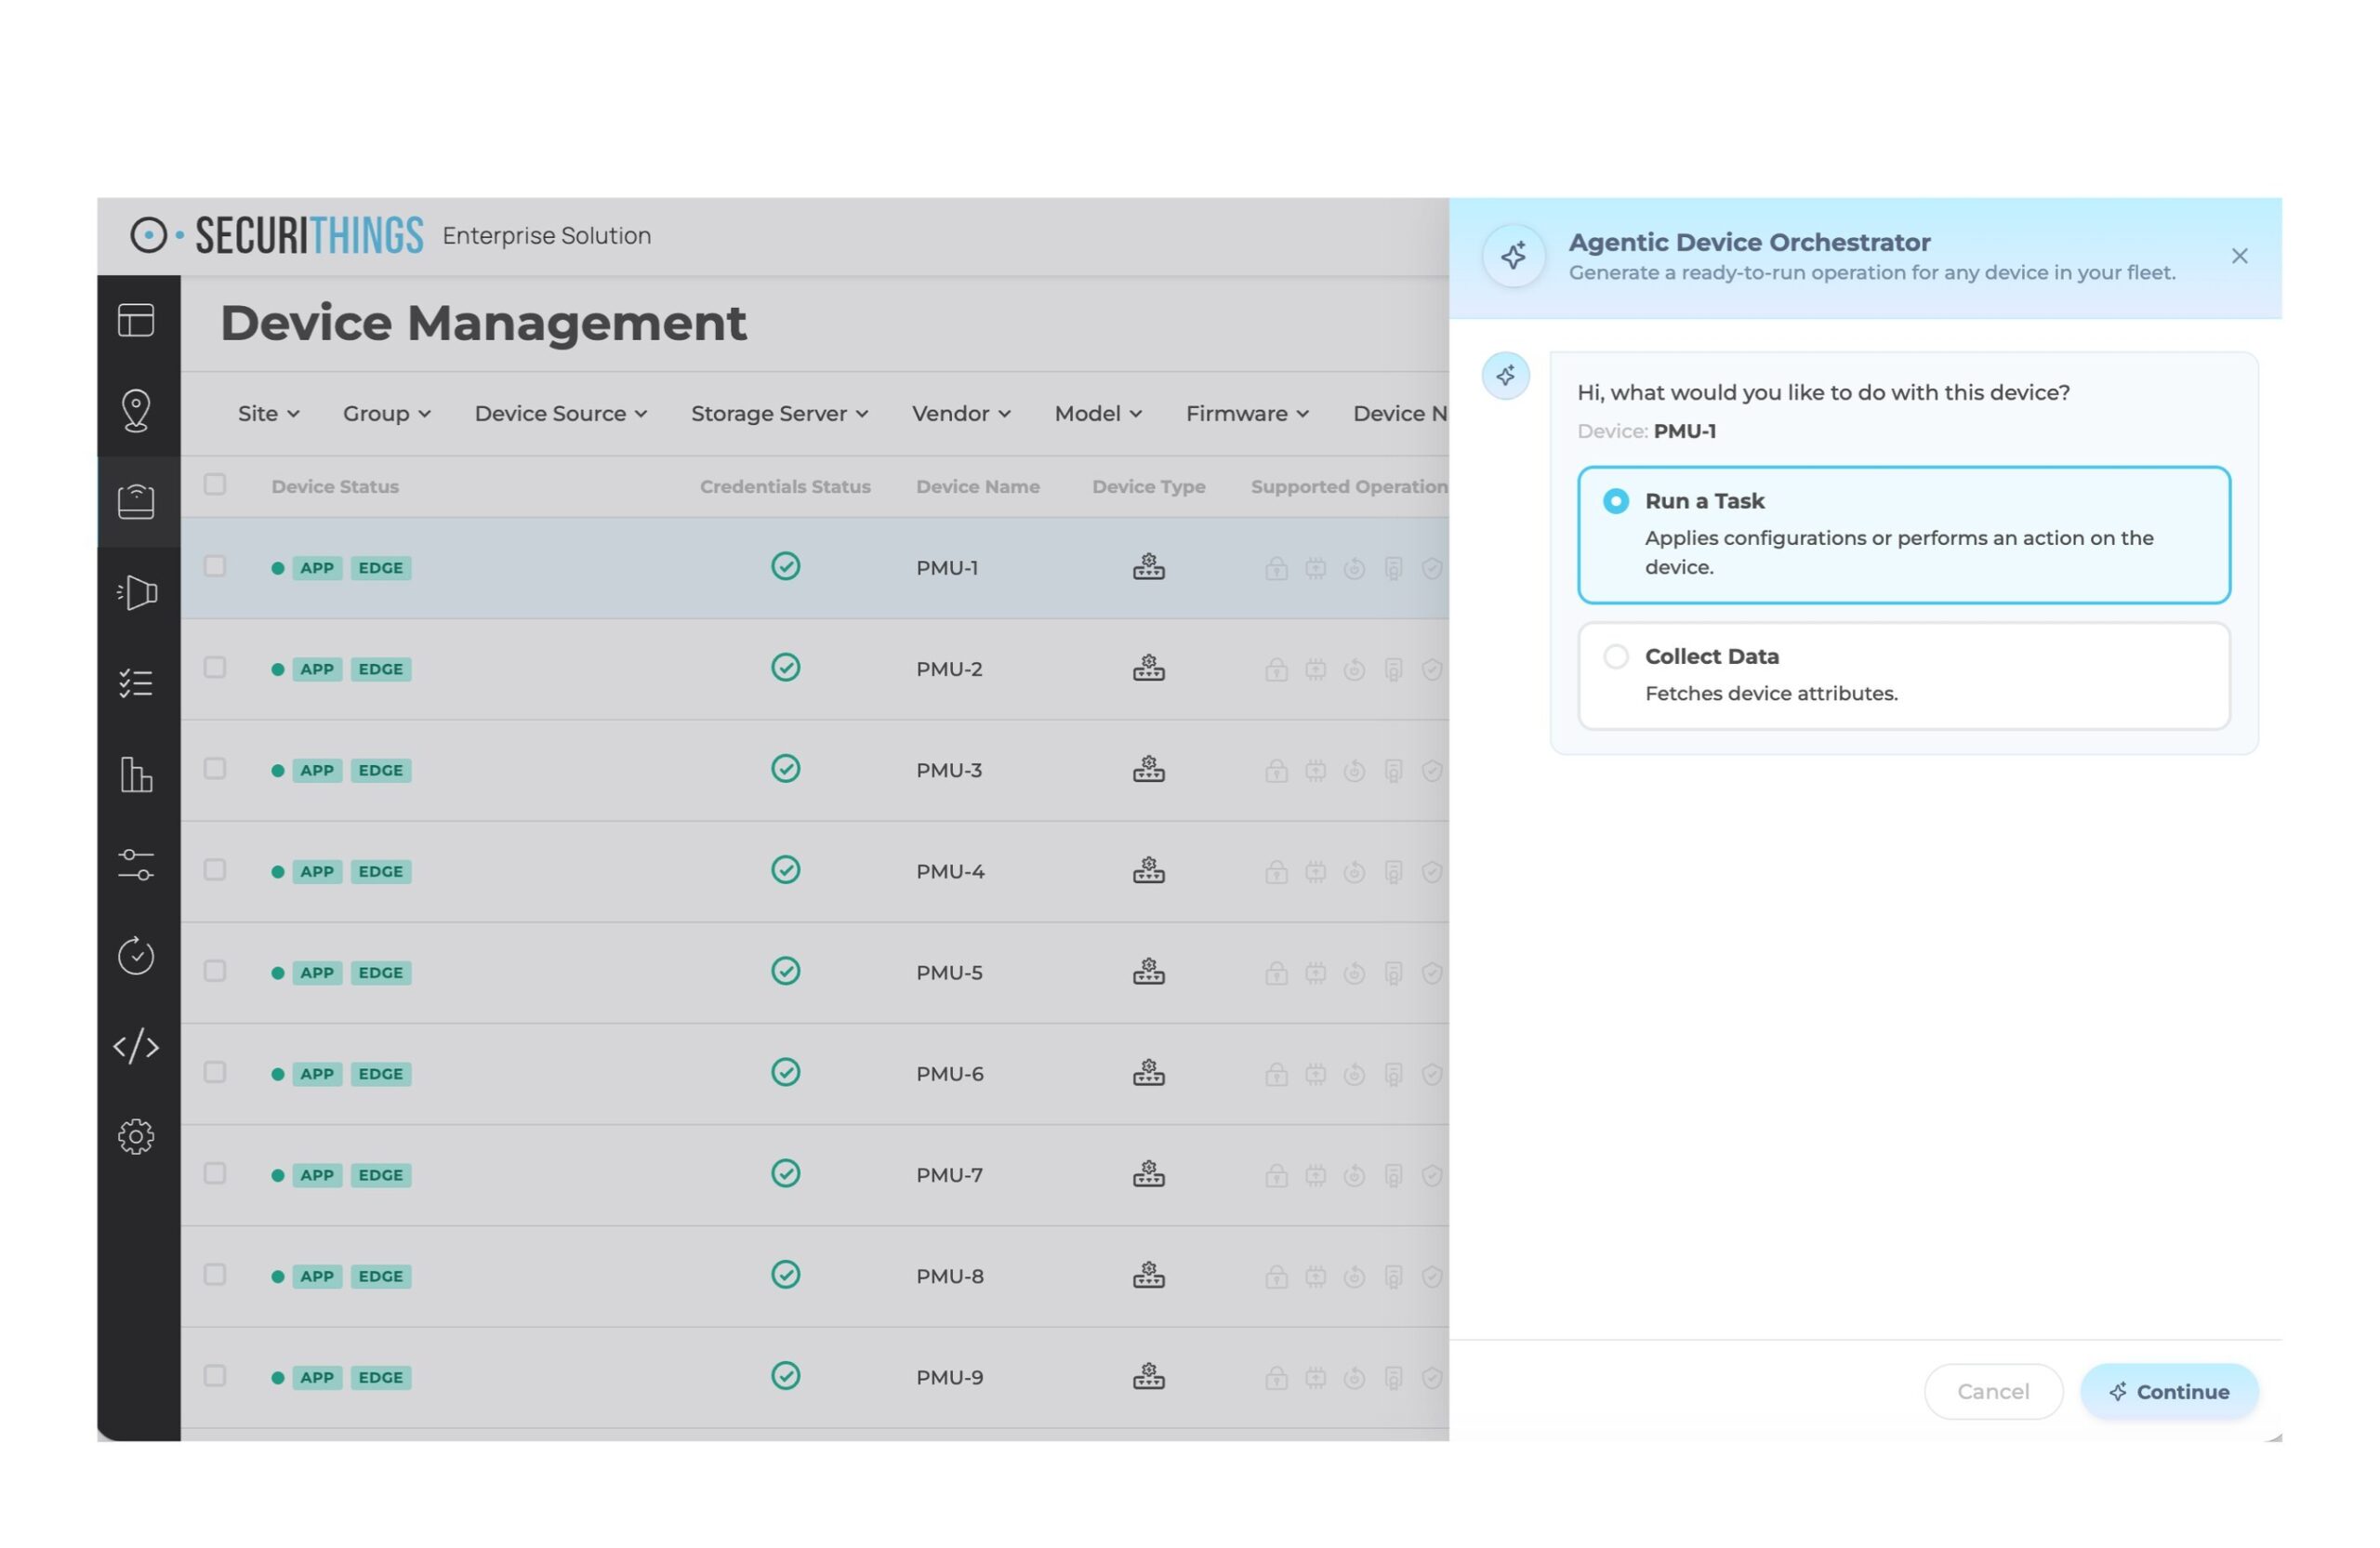
Task: Tick the checkbox next to PMU-5
Action: point(215,971)
